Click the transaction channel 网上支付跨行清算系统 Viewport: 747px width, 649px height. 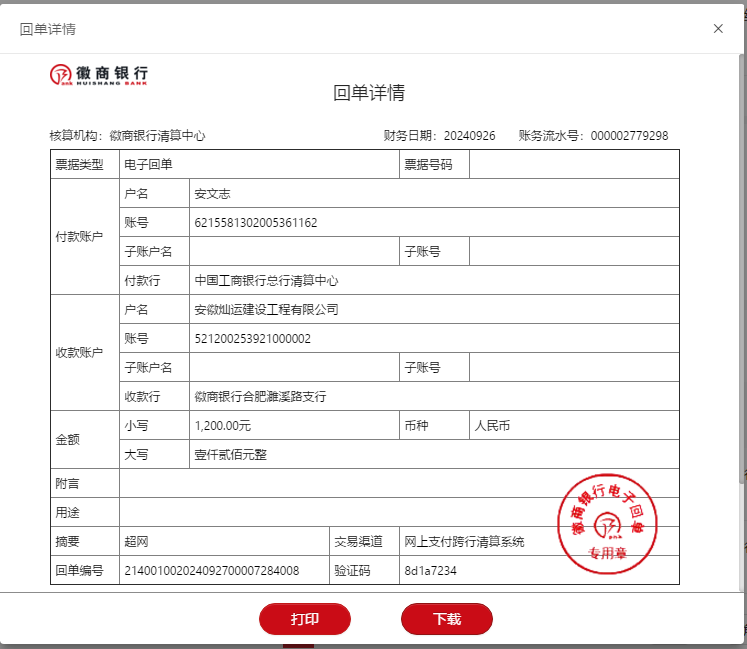464,542
